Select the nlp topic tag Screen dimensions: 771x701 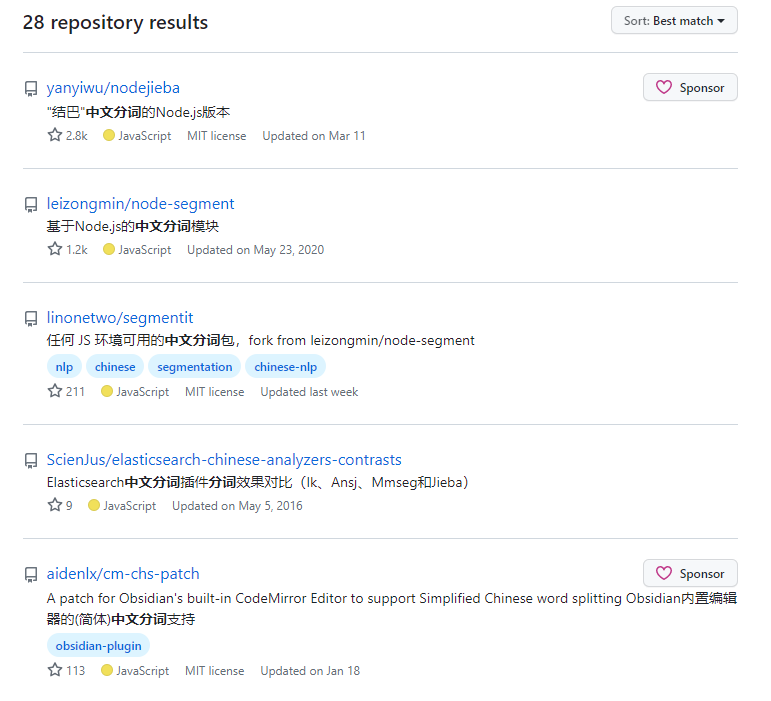point(64,367)
